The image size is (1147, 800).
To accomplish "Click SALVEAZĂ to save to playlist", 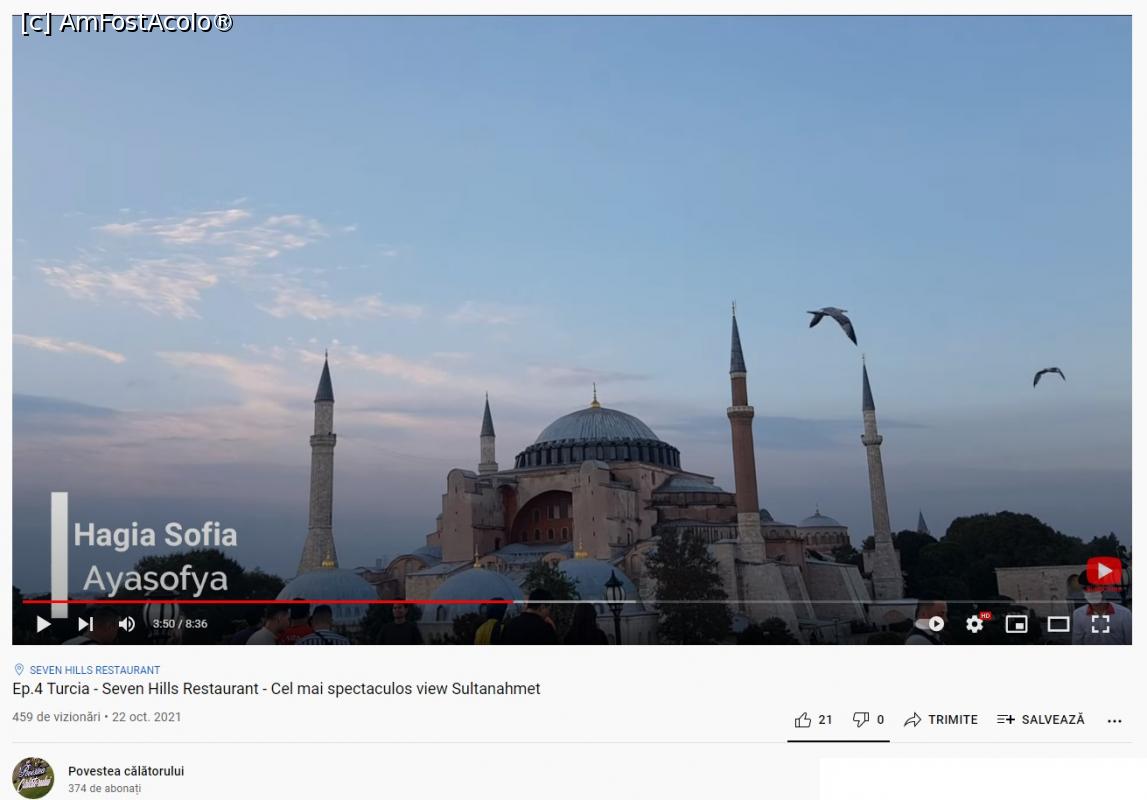I will tap(1041, 720).
